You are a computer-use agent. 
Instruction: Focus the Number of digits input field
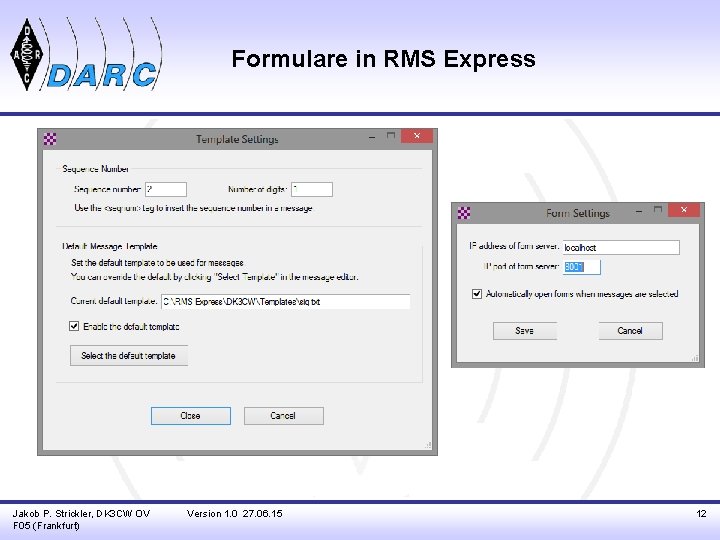coord(312,189)
